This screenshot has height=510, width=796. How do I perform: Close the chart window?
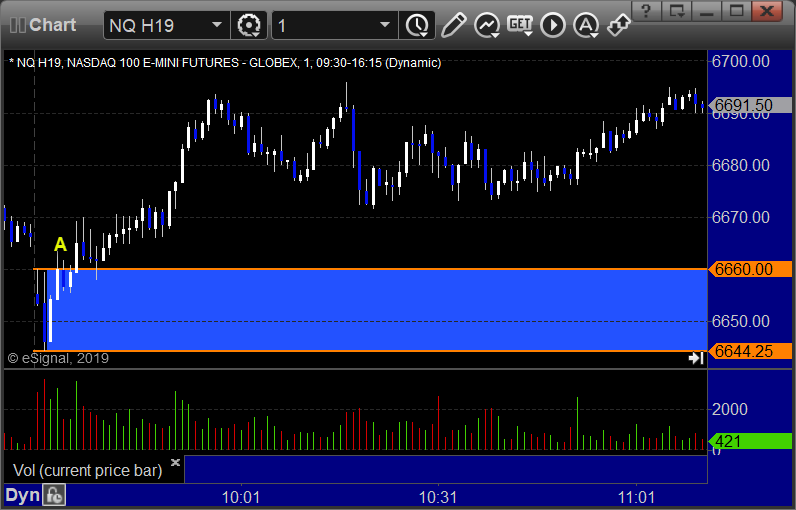coord(767,10)
